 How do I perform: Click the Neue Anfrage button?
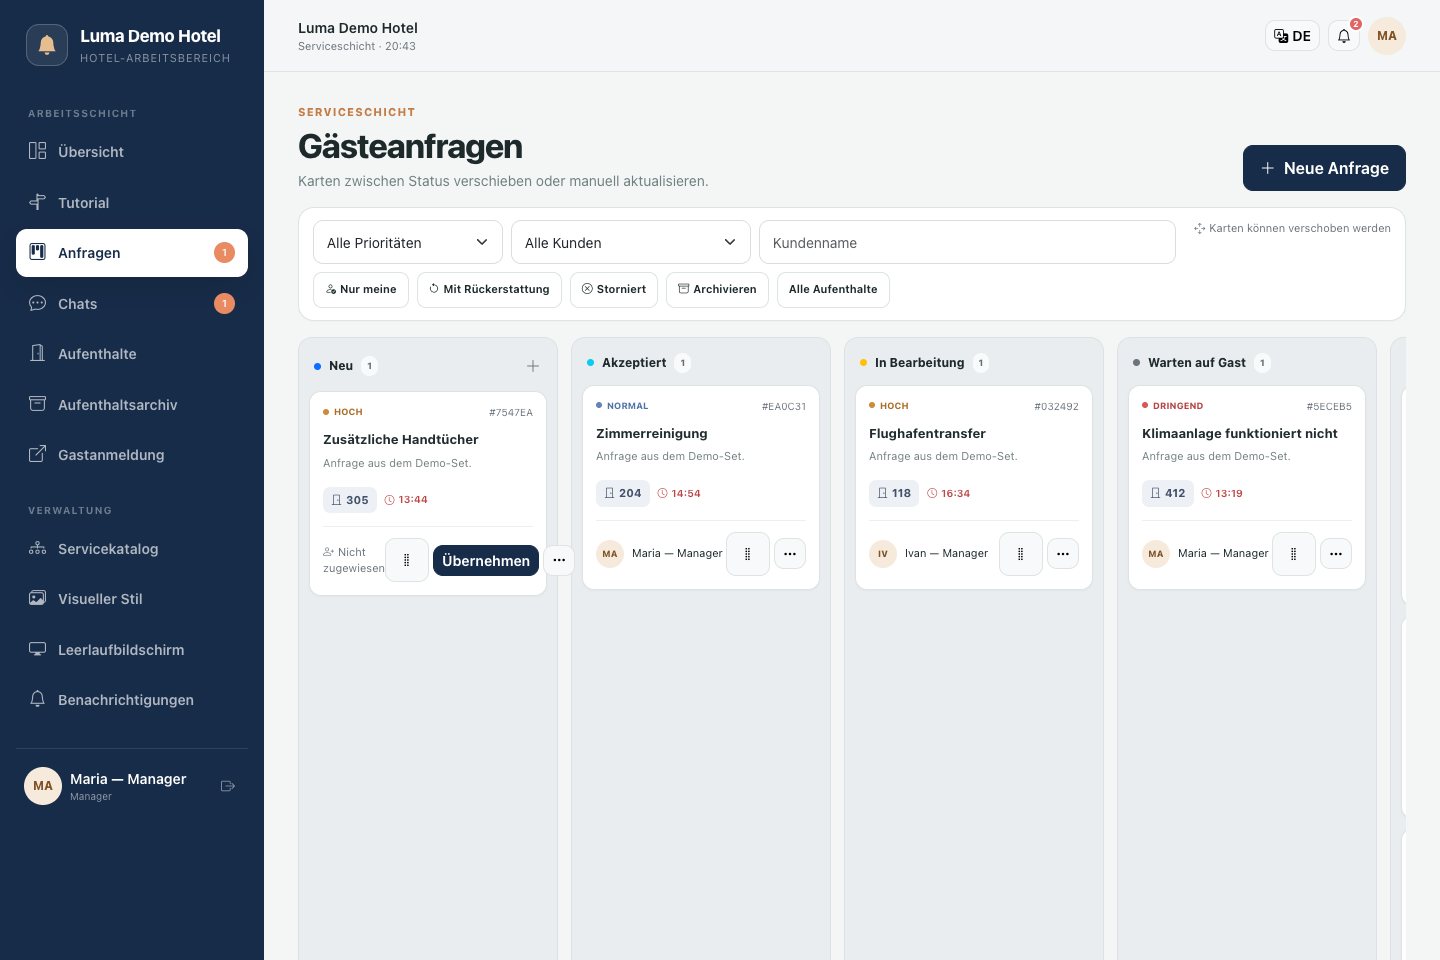coord(1324,168)
